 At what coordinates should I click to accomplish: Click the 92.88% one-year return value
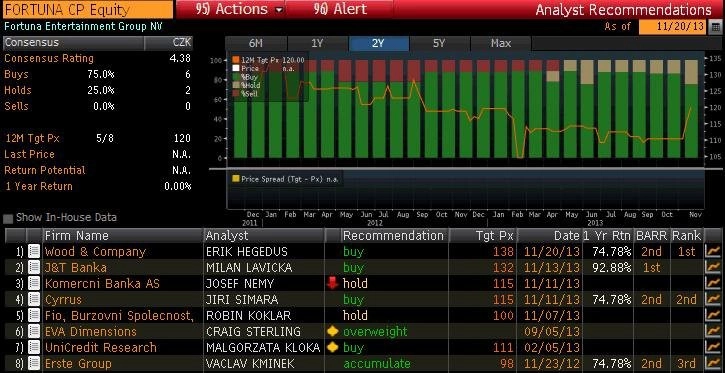[x=612, y=268]
